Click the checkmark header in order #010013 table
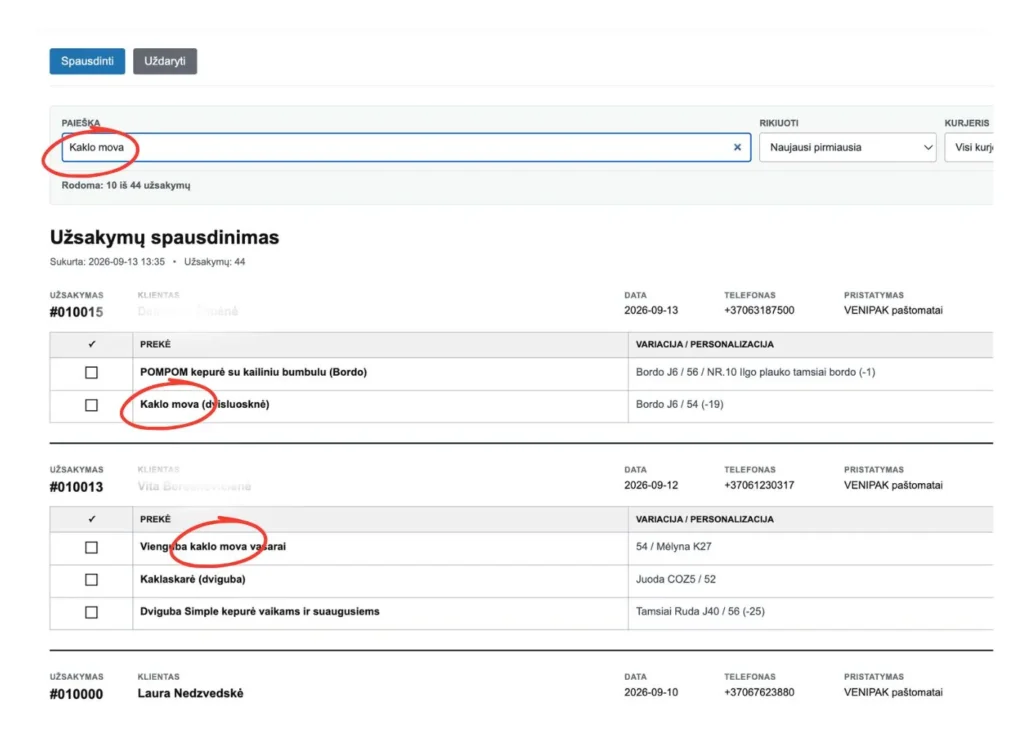Viewport: 1024px width, 731px height. click(91, 519)
